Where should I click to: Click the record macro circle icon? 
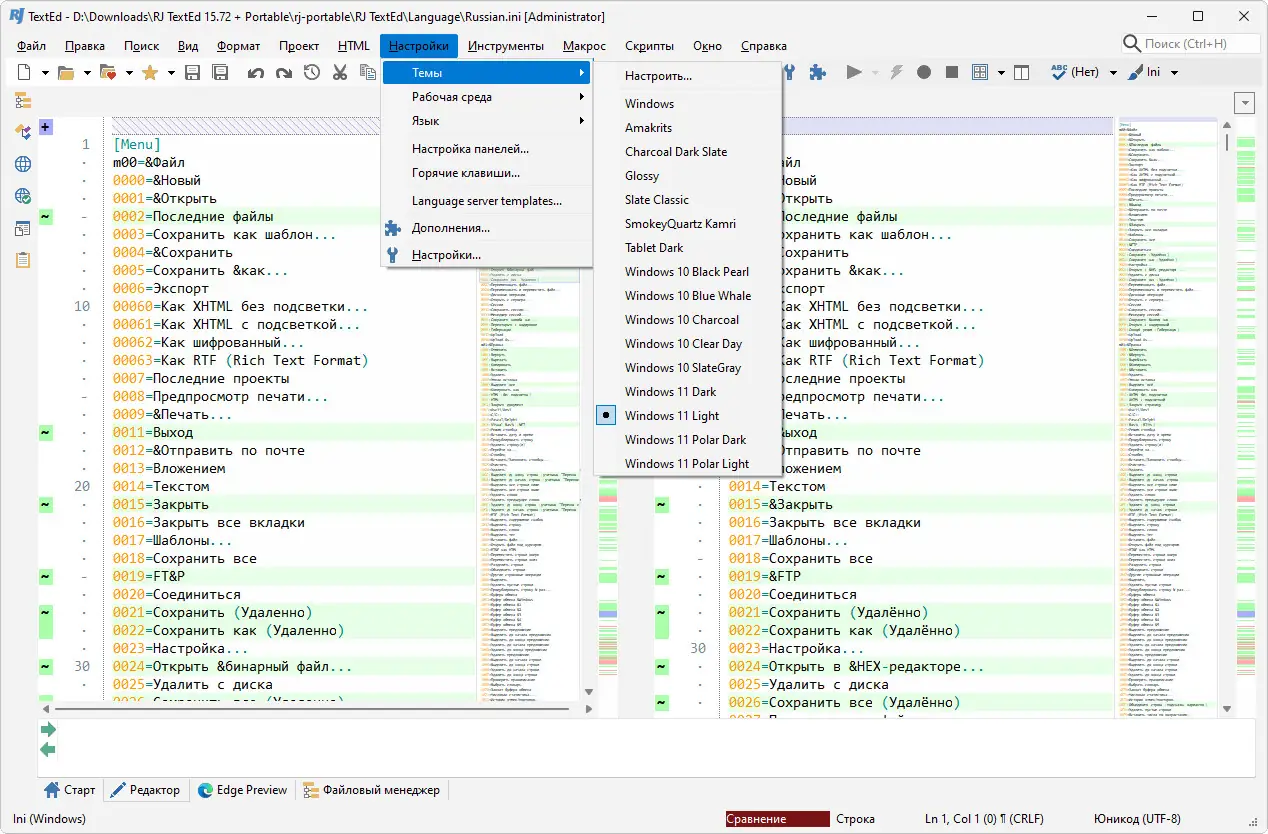click(x=924, y=72)
